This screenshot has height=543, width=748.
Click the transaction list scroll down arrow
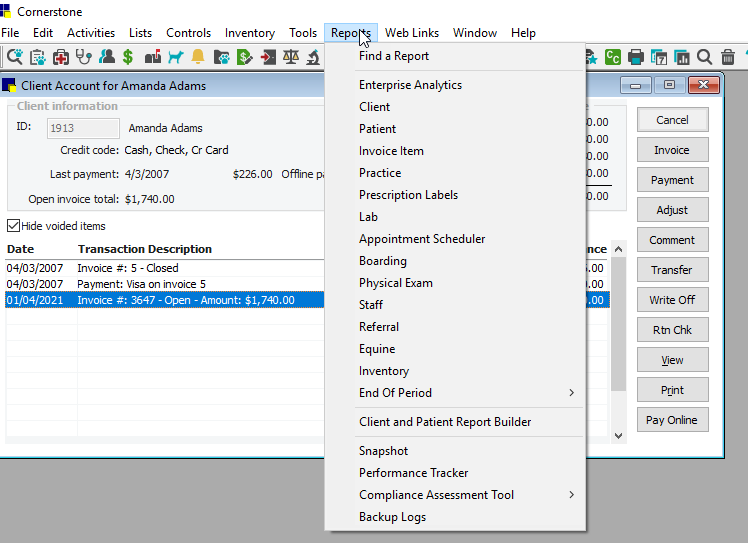(x=618, y=435)
